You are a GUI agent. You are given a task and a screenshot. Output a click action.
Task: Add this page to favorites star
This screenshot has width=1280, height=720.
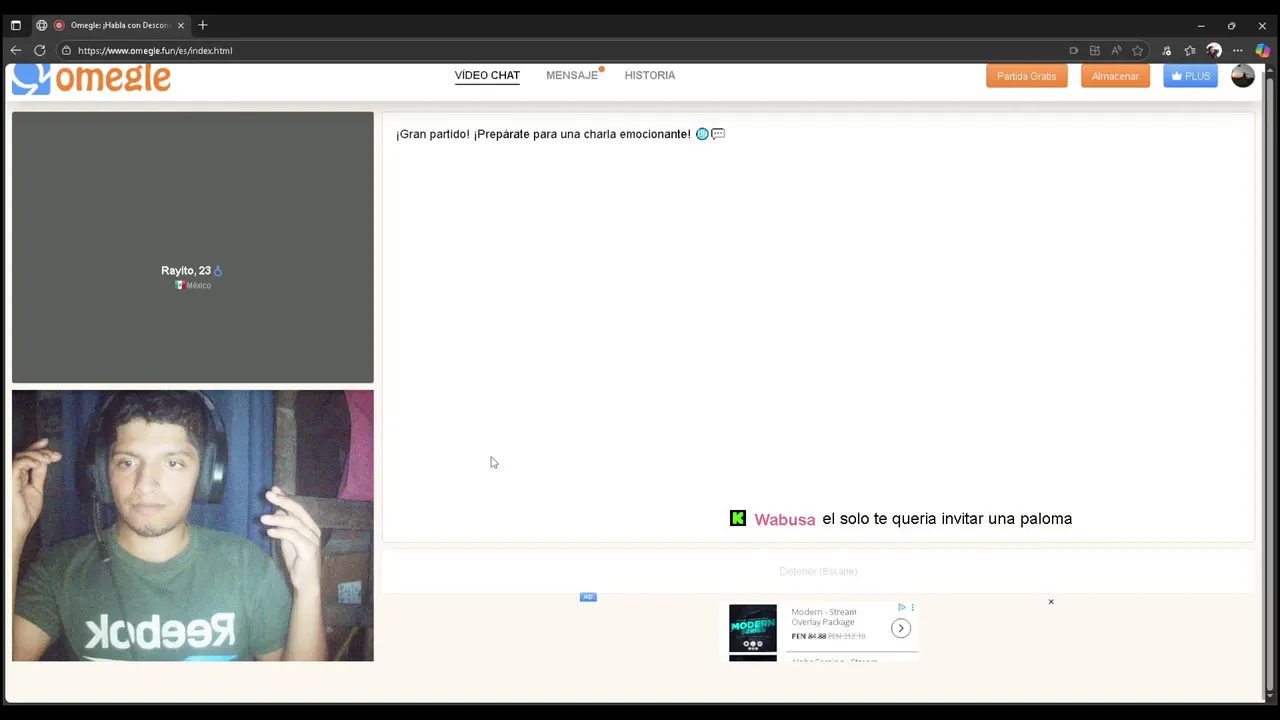(x=1137, y=50)
